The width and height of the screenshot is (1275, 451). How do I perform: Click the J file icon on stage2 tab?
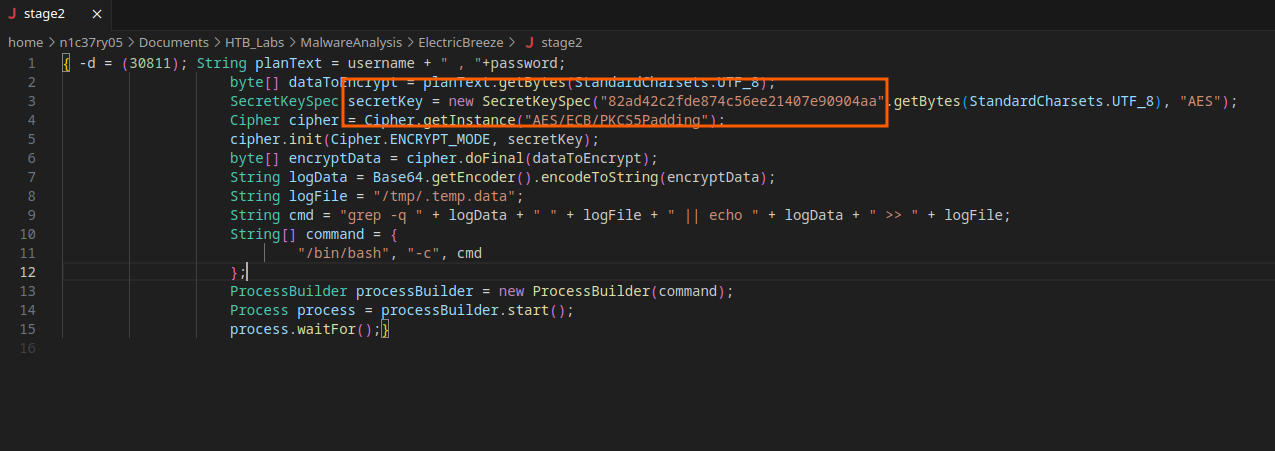pos(13,13)
